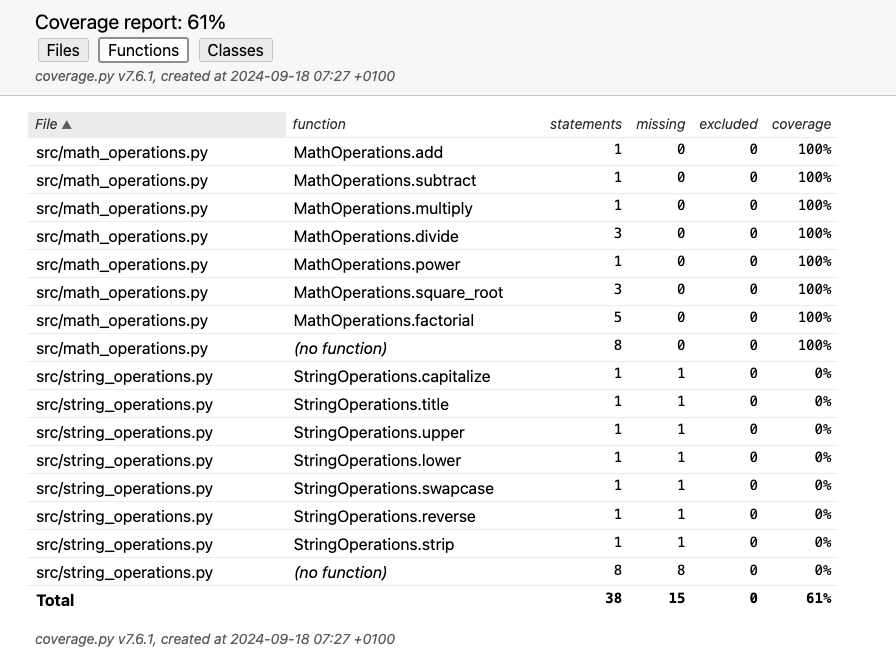Click MathOperations.factorial function entry

tap(383, 321)
